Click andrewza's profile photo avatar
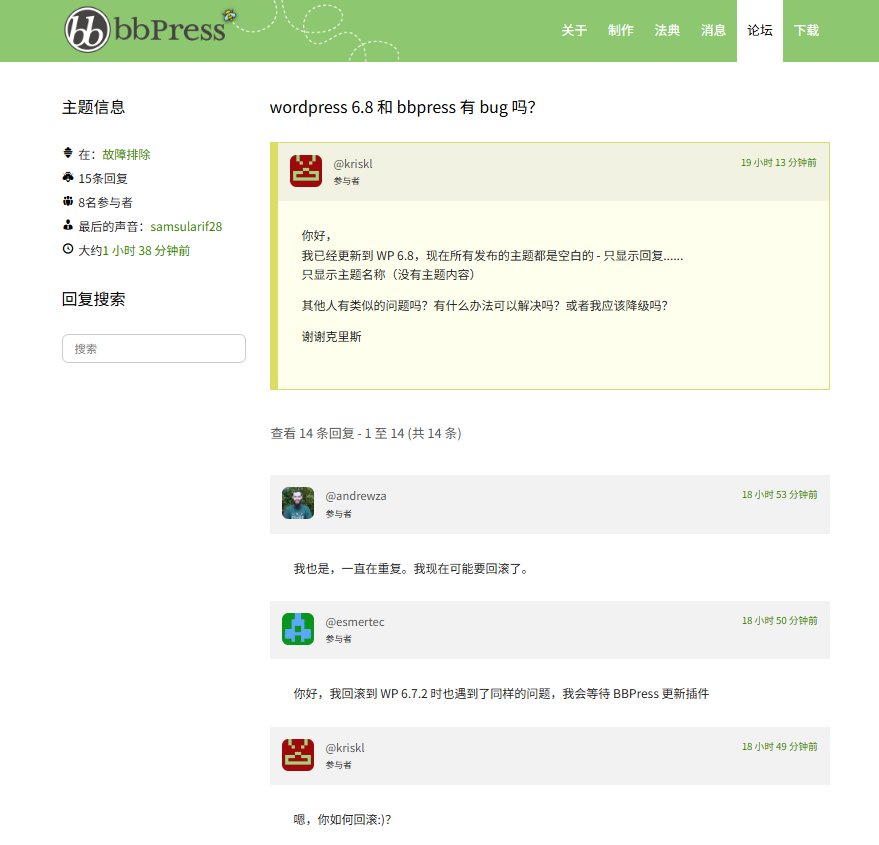Screen dimensions: 879x845 [298, 503]
